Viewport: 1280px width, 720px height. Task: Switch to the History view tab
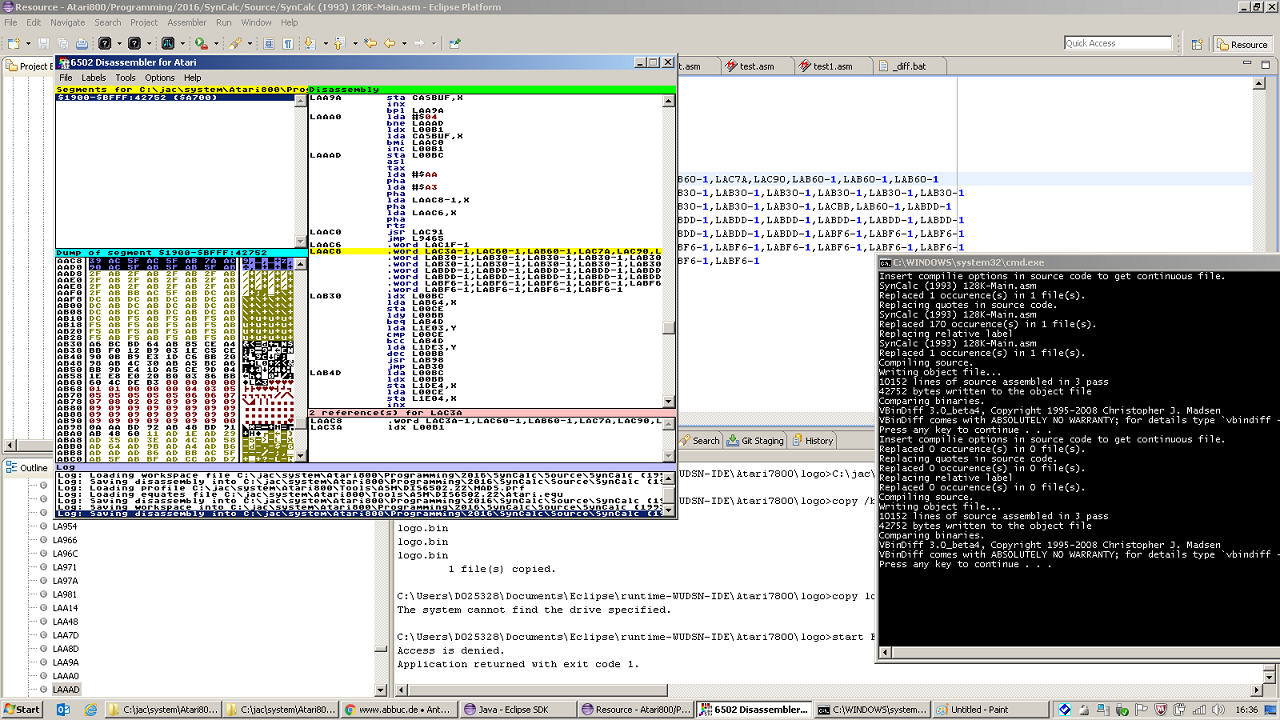(x=812, y=440)
